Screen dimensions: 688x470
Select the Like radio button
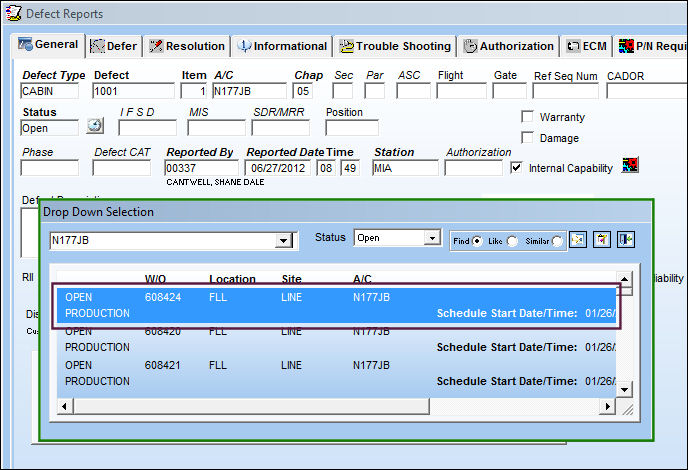click(x=512, y=241)
